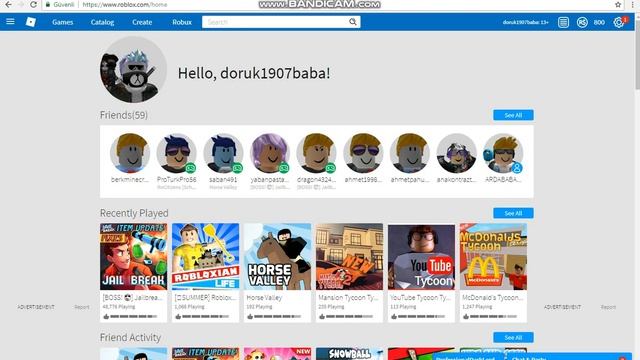The height and width of the screenshot is (360, 640).
Task: Click Mansion Tycoon game title text
Action: 348,298
